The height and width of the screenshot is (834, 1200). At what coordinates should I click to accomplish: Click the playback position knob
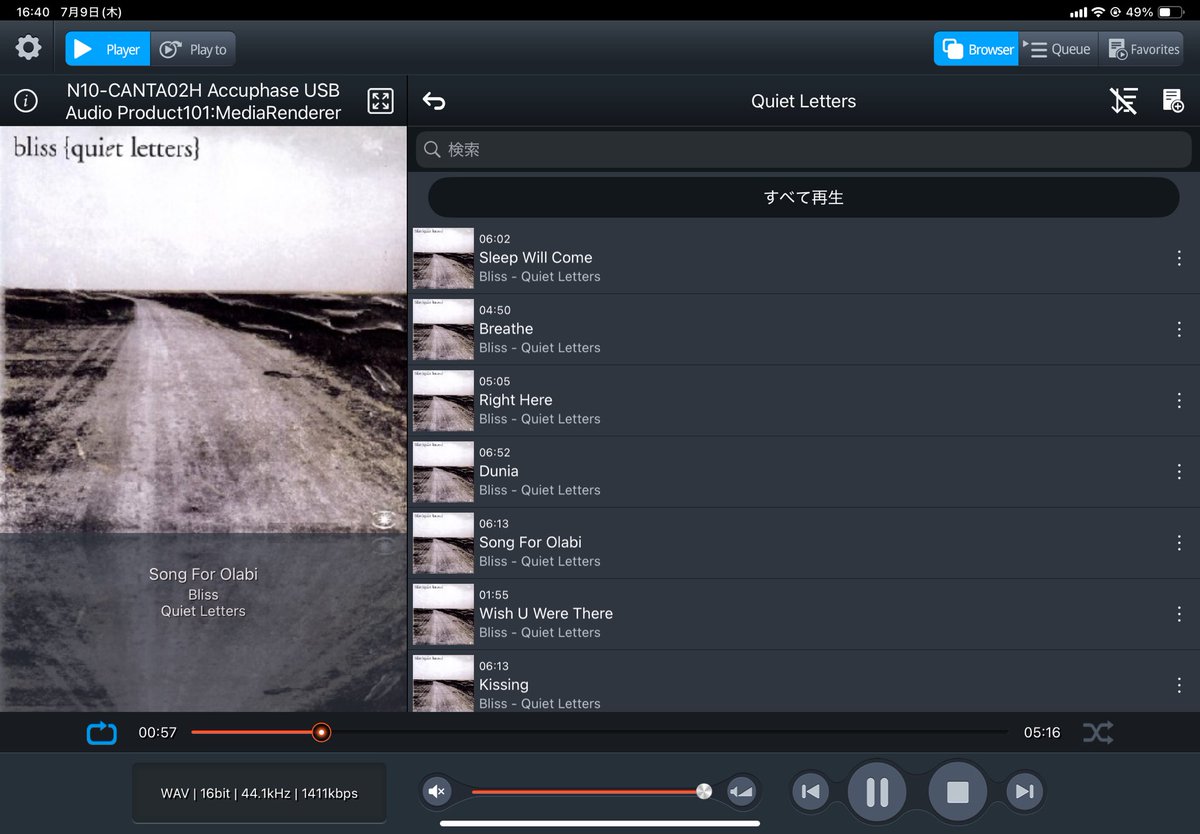coord(321,733)
